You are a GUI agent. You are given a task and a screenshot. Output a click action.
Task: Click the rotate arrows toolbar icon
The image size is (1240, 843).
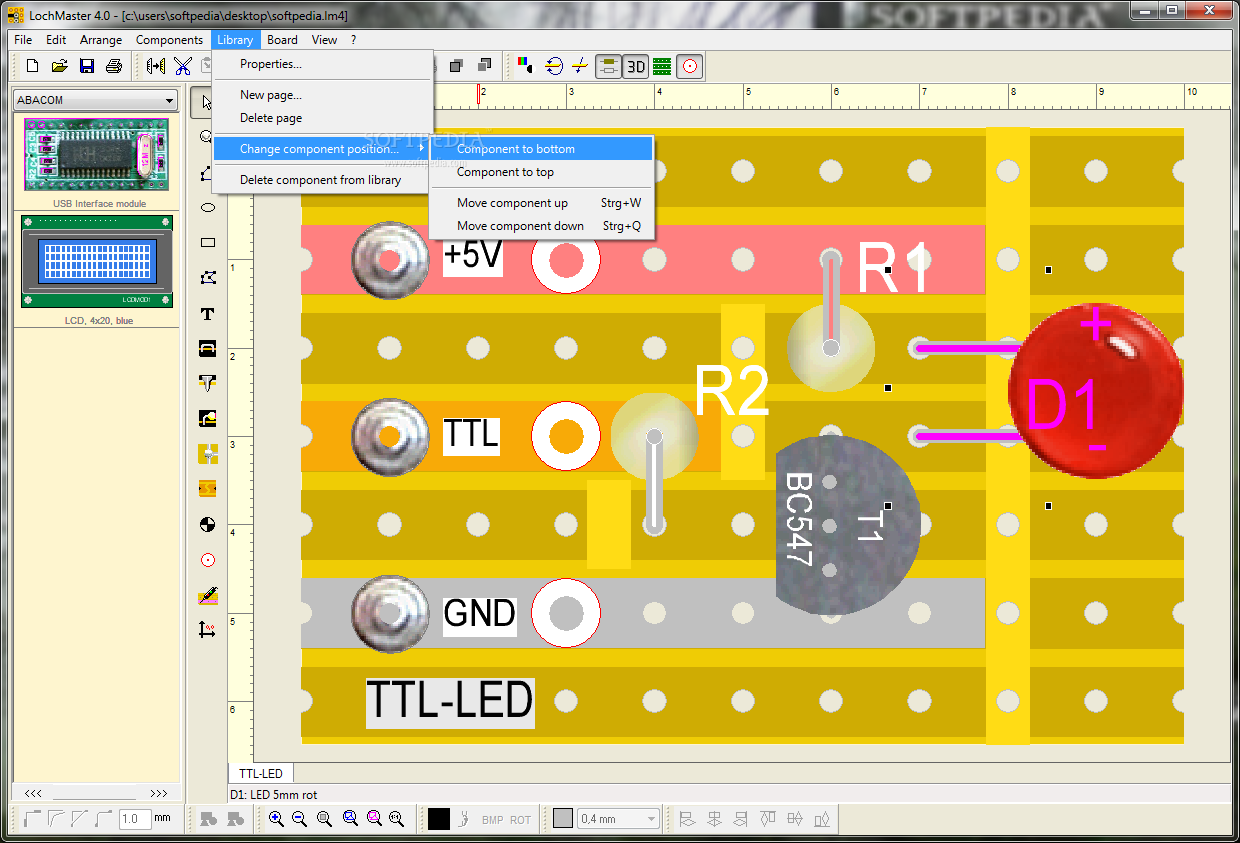pos(553,67)
